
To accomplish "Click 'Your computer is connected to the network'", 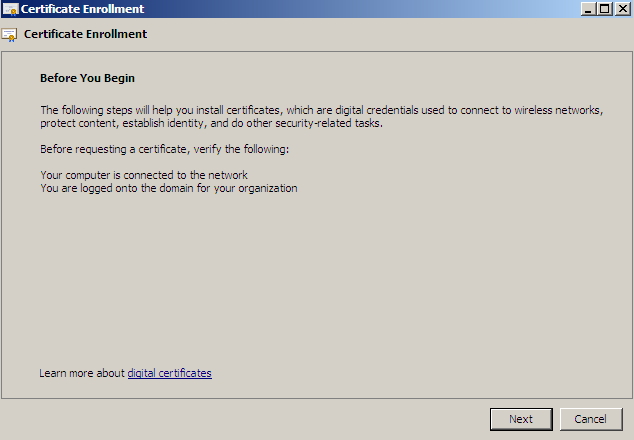I will click(x=143, y=175).
